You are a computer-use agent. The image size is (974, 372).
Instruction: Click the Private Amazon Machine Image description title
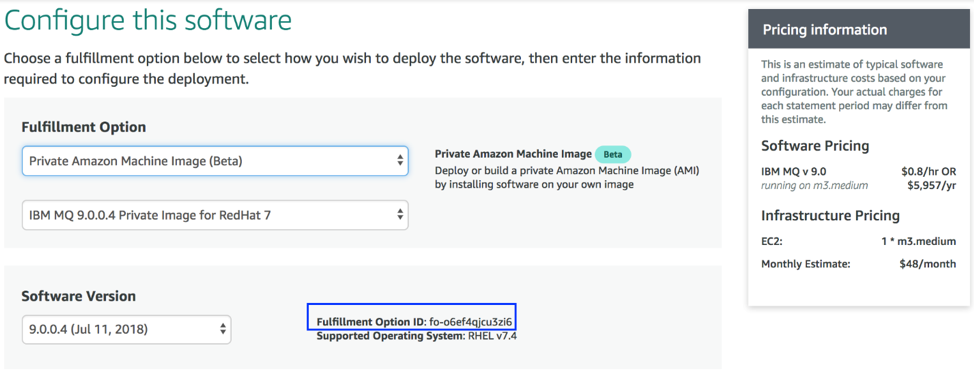513,154
